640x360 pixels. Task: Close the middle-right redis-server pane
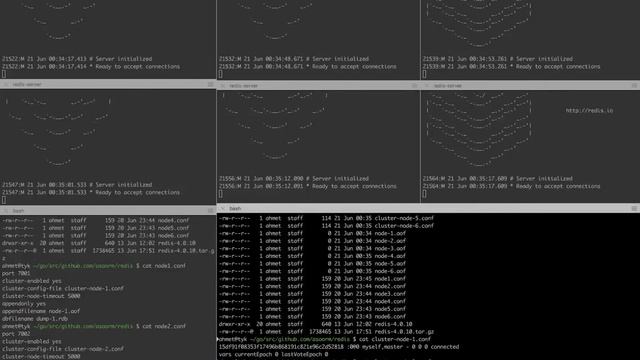427,86
